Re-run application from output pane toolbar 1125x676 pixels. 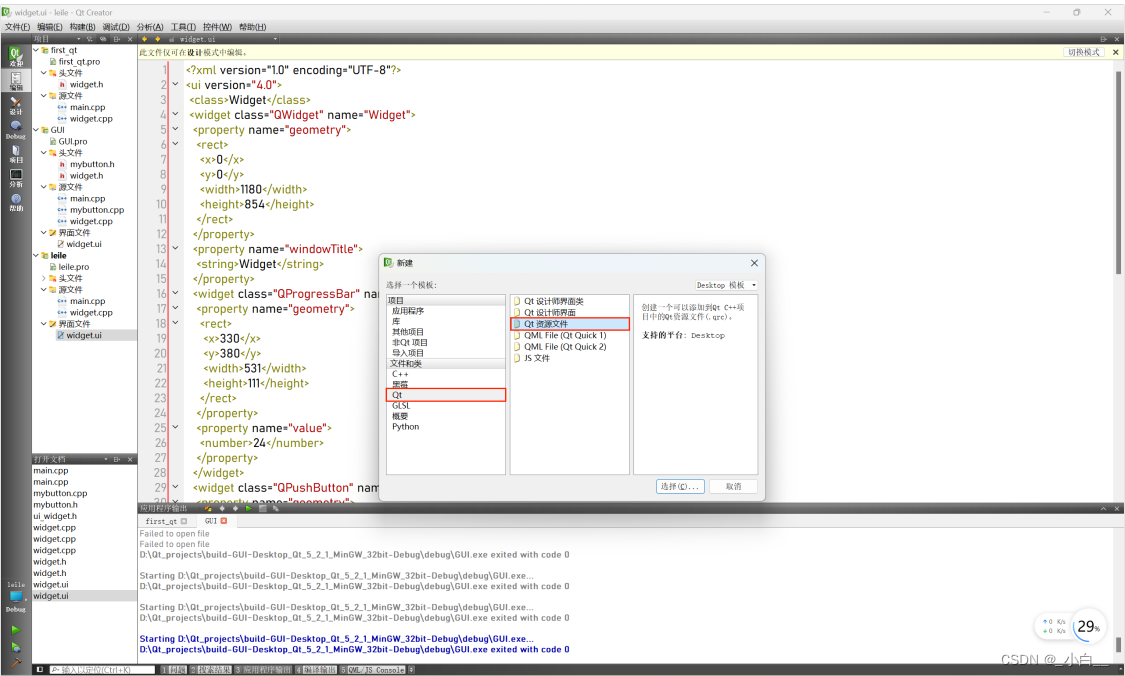tap(249, 508)
